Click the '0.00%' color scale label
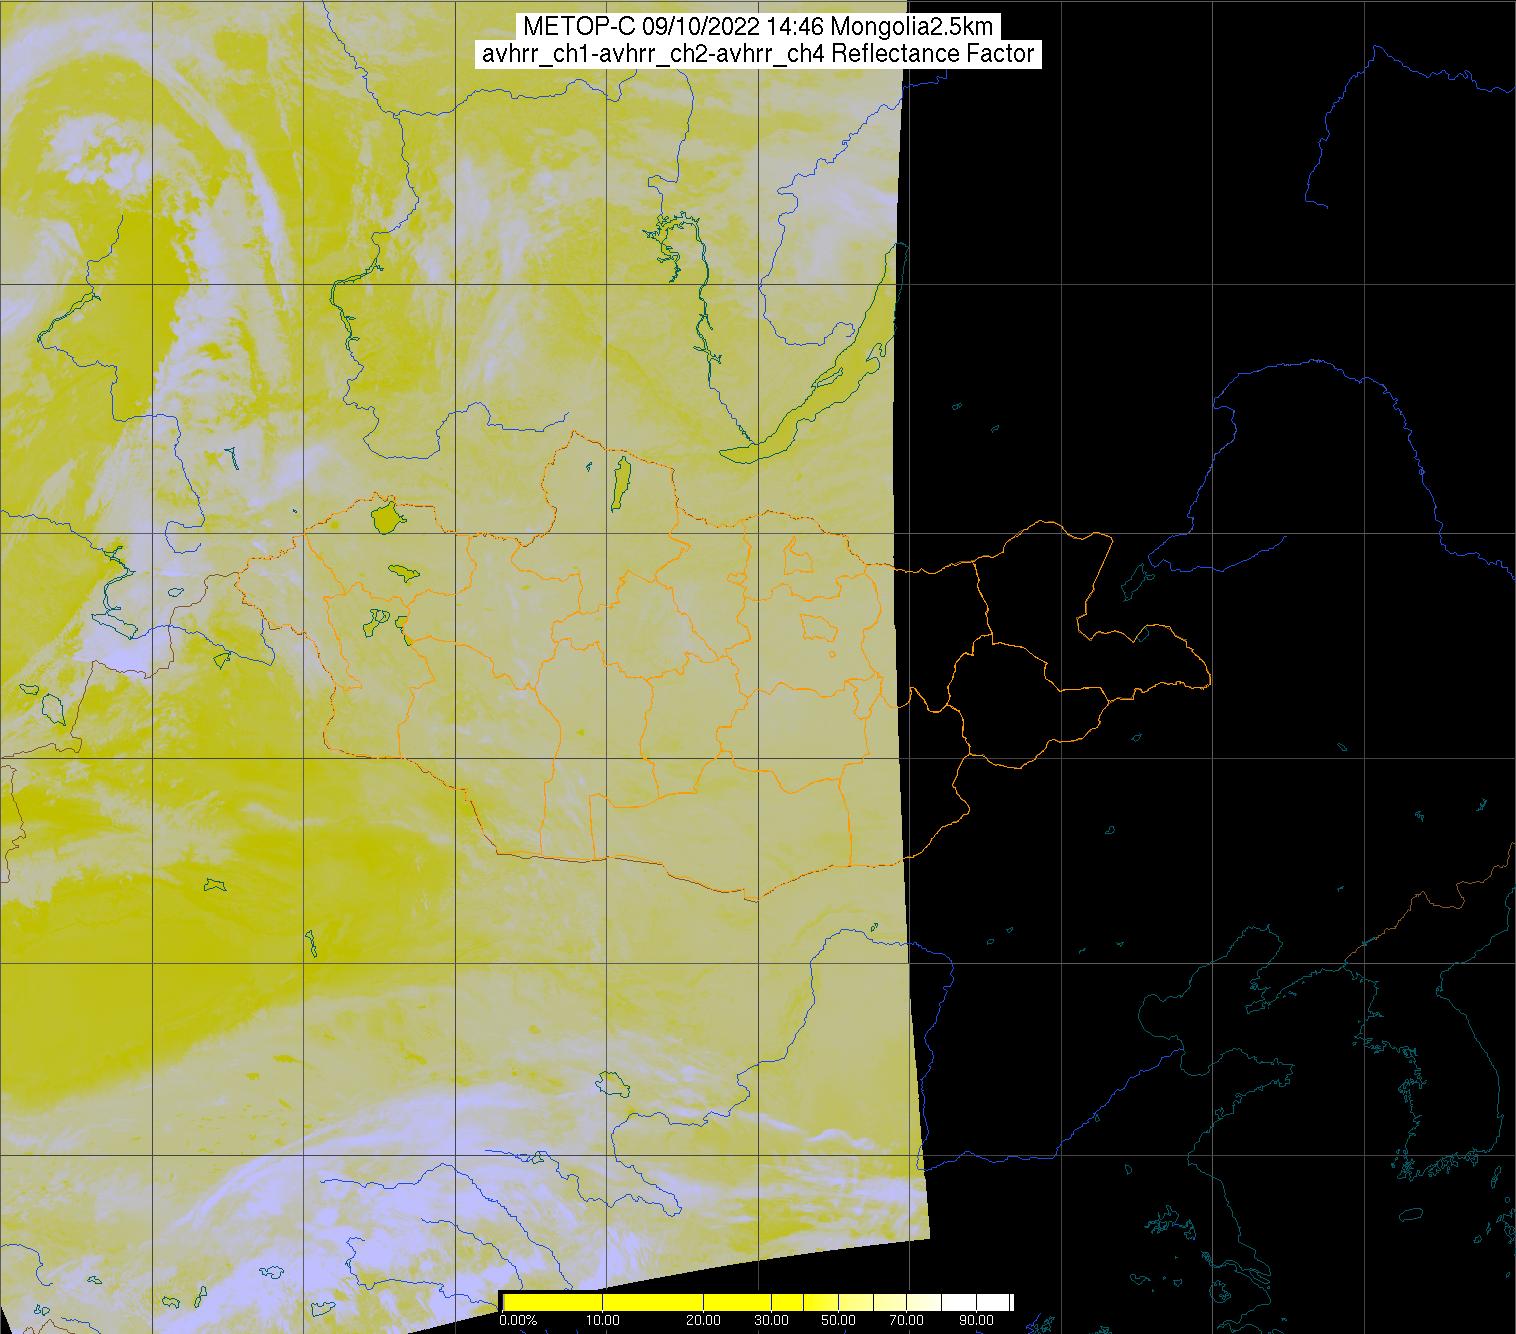 [518, 1320]
